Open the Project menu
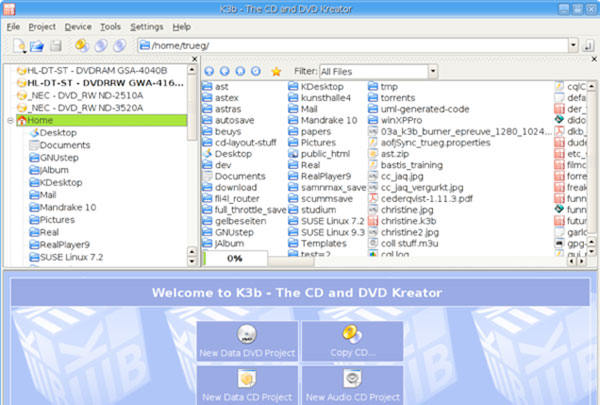This screenshot has height=405, width=600. 42,27
